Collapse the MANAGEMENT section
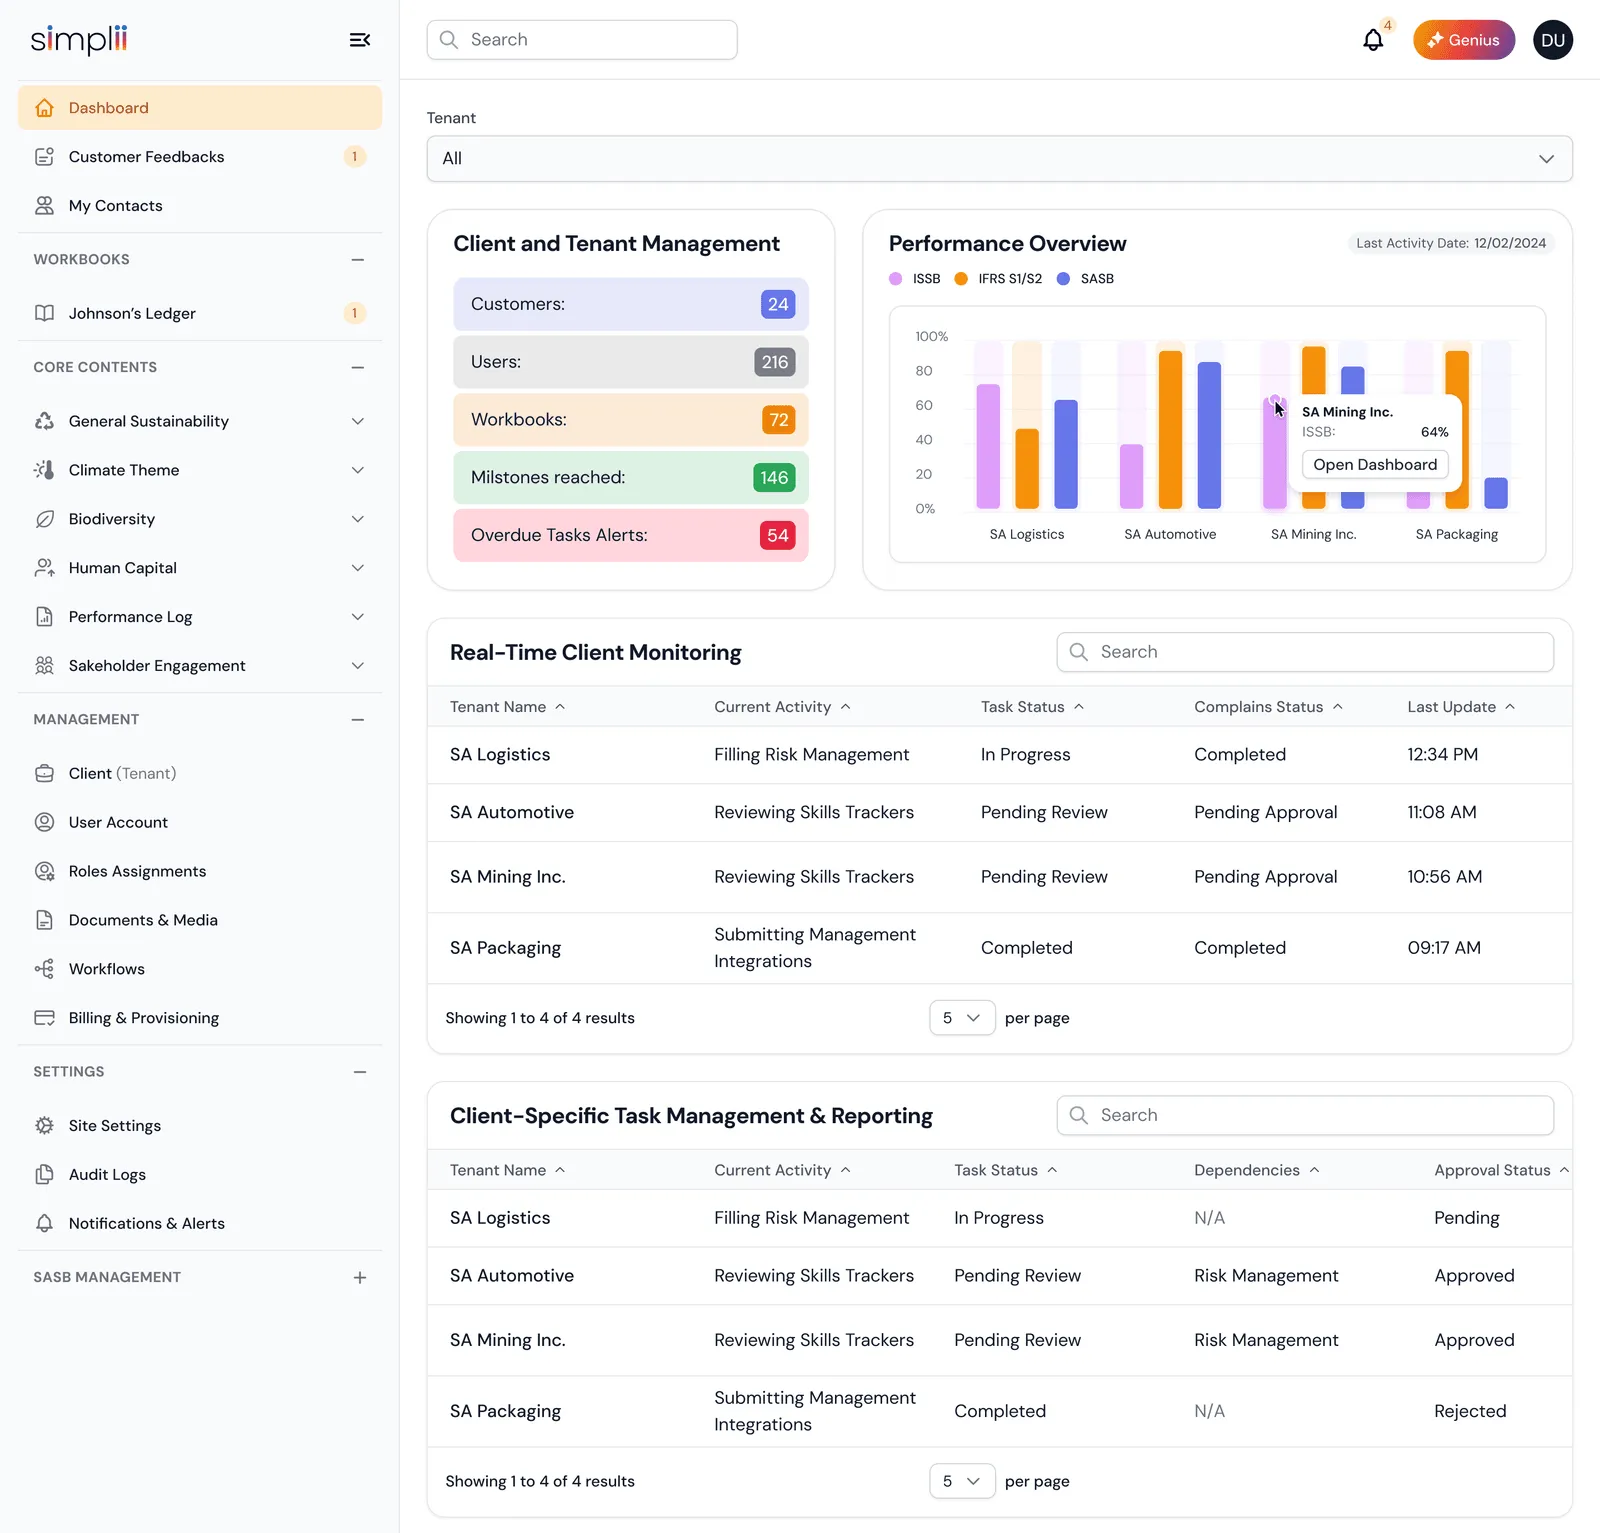 tap(358, 720)
